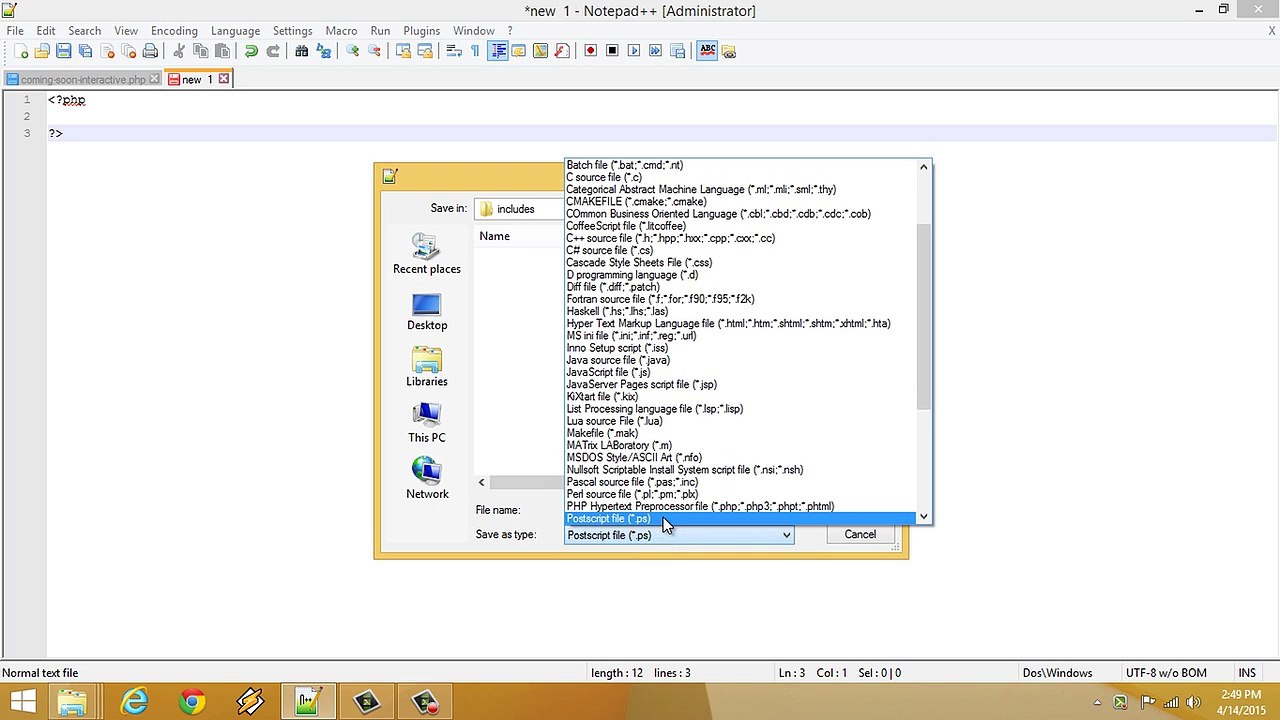Click the Cut scissors icon
Image resolution: width=1280 pixels, height=720 pixels.
coord(179,51)
